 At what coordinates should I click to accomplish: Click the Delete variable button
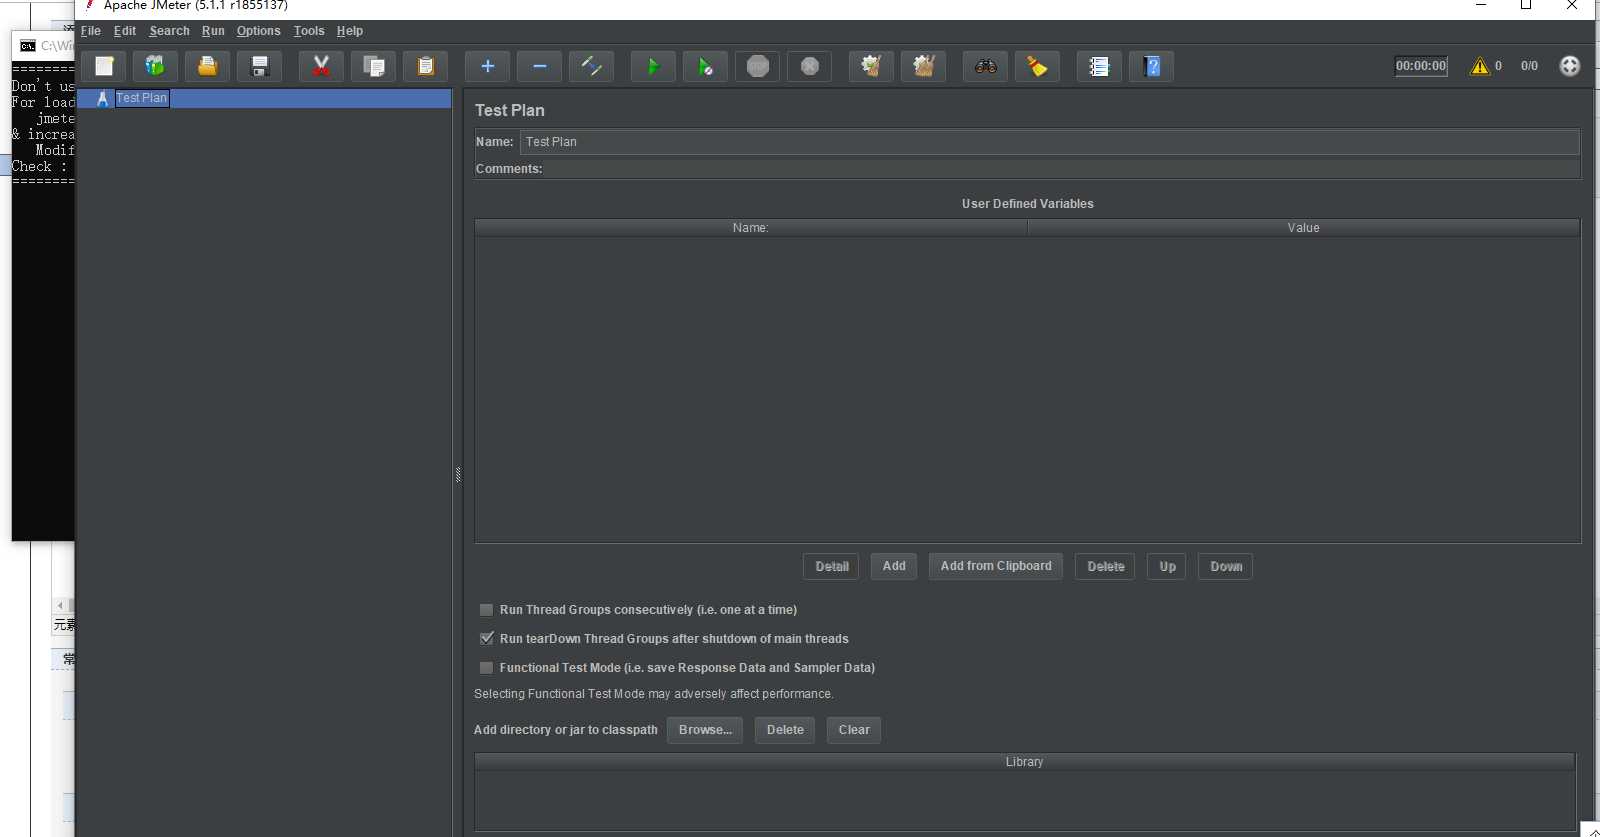click(x=1105, y=566)
